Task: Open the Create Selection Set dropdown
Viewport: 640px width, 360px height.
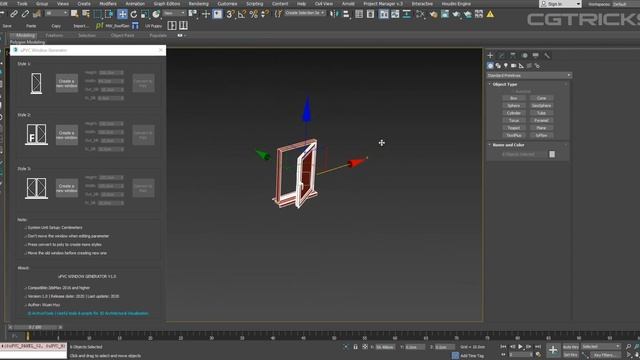Action: [305, 13]
